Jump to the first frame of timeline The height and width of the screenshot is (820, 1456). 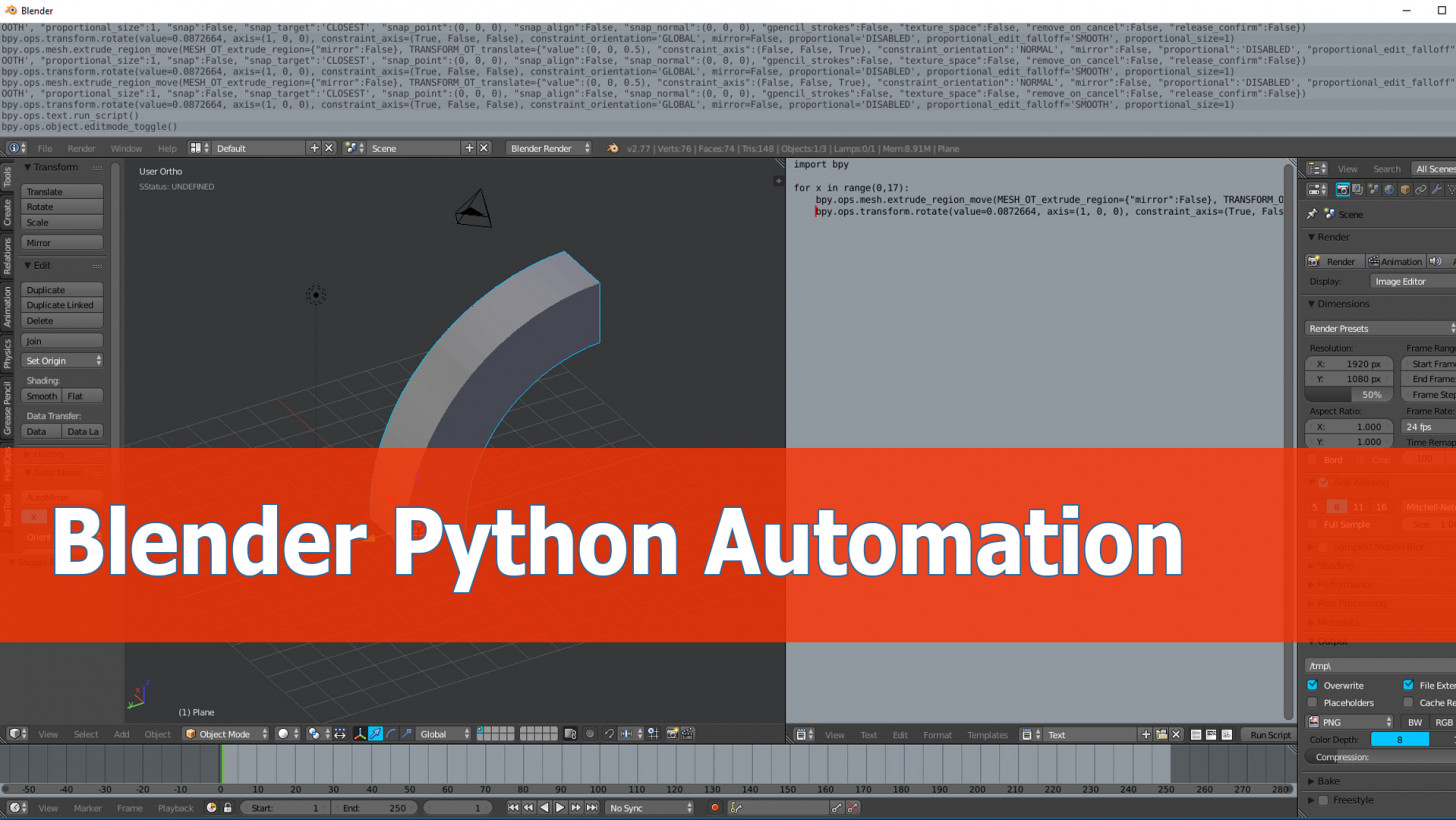pos(513,808)
